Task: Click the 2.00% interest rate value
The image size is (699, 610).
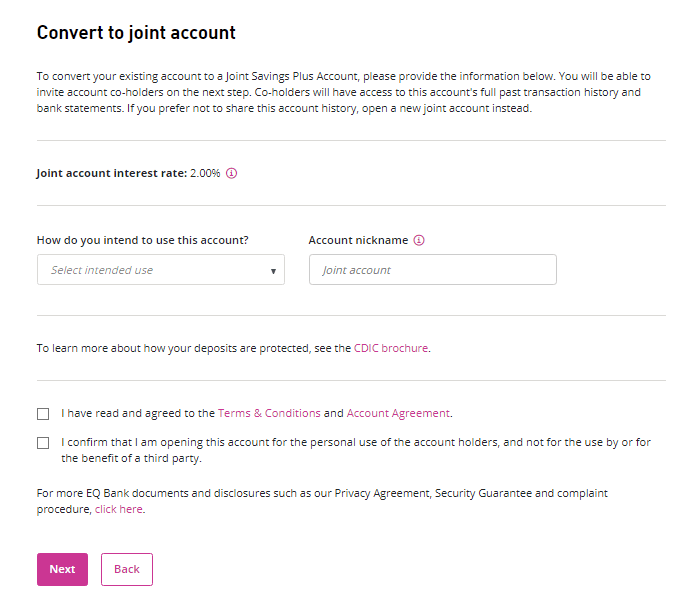Action: click(205, 173)
